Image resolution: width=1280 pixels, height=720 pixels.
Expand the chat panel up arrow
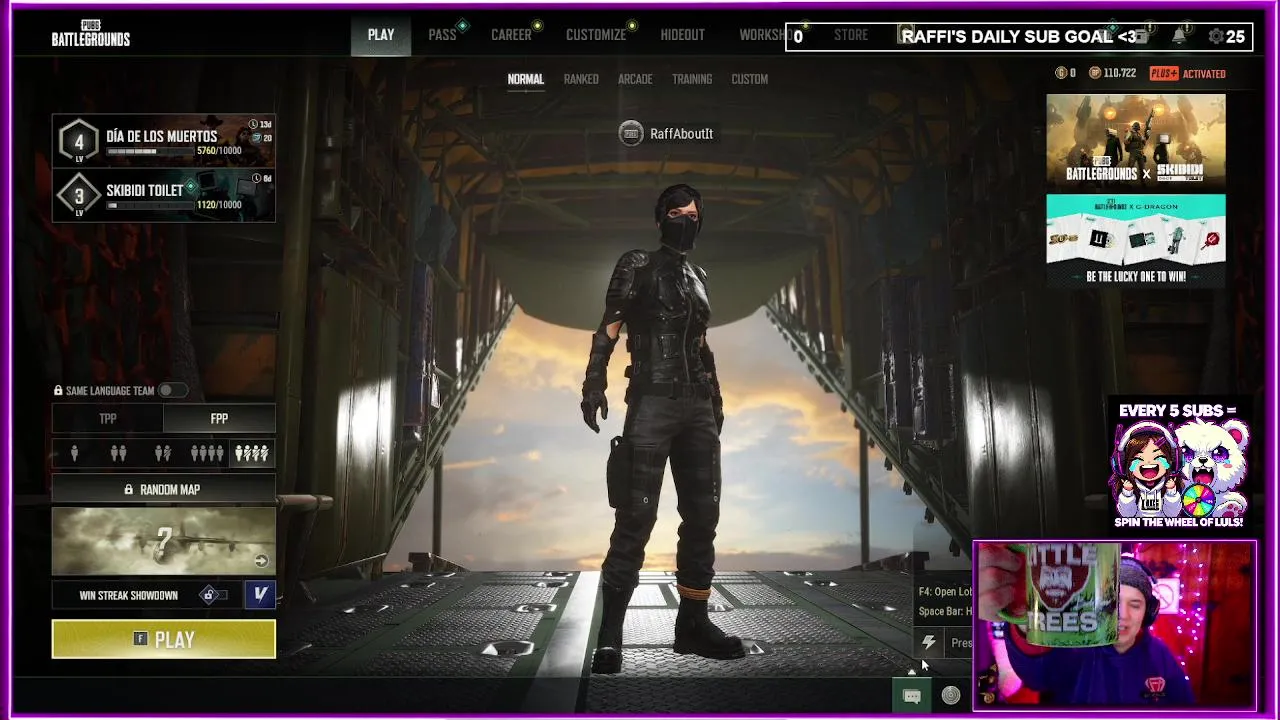click(911, 671)
